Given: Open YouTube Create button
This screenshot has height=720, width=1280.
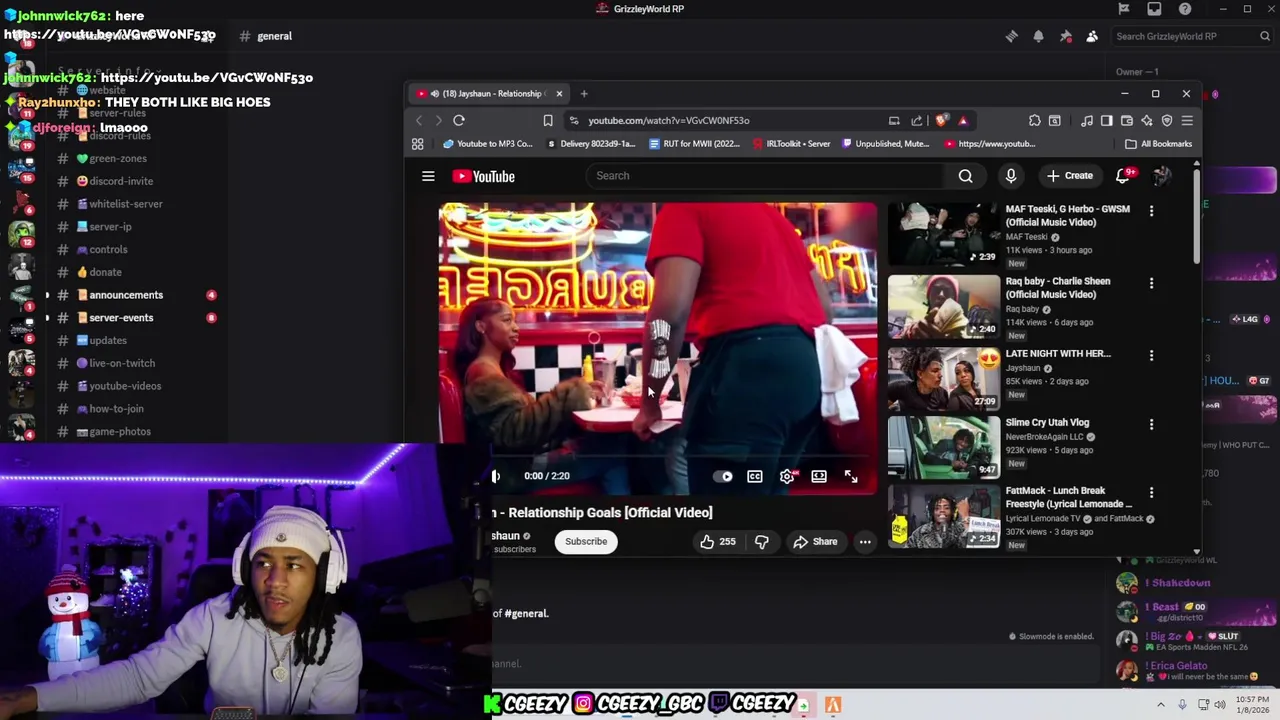Looking at the screenshot, I should 1070,176.
